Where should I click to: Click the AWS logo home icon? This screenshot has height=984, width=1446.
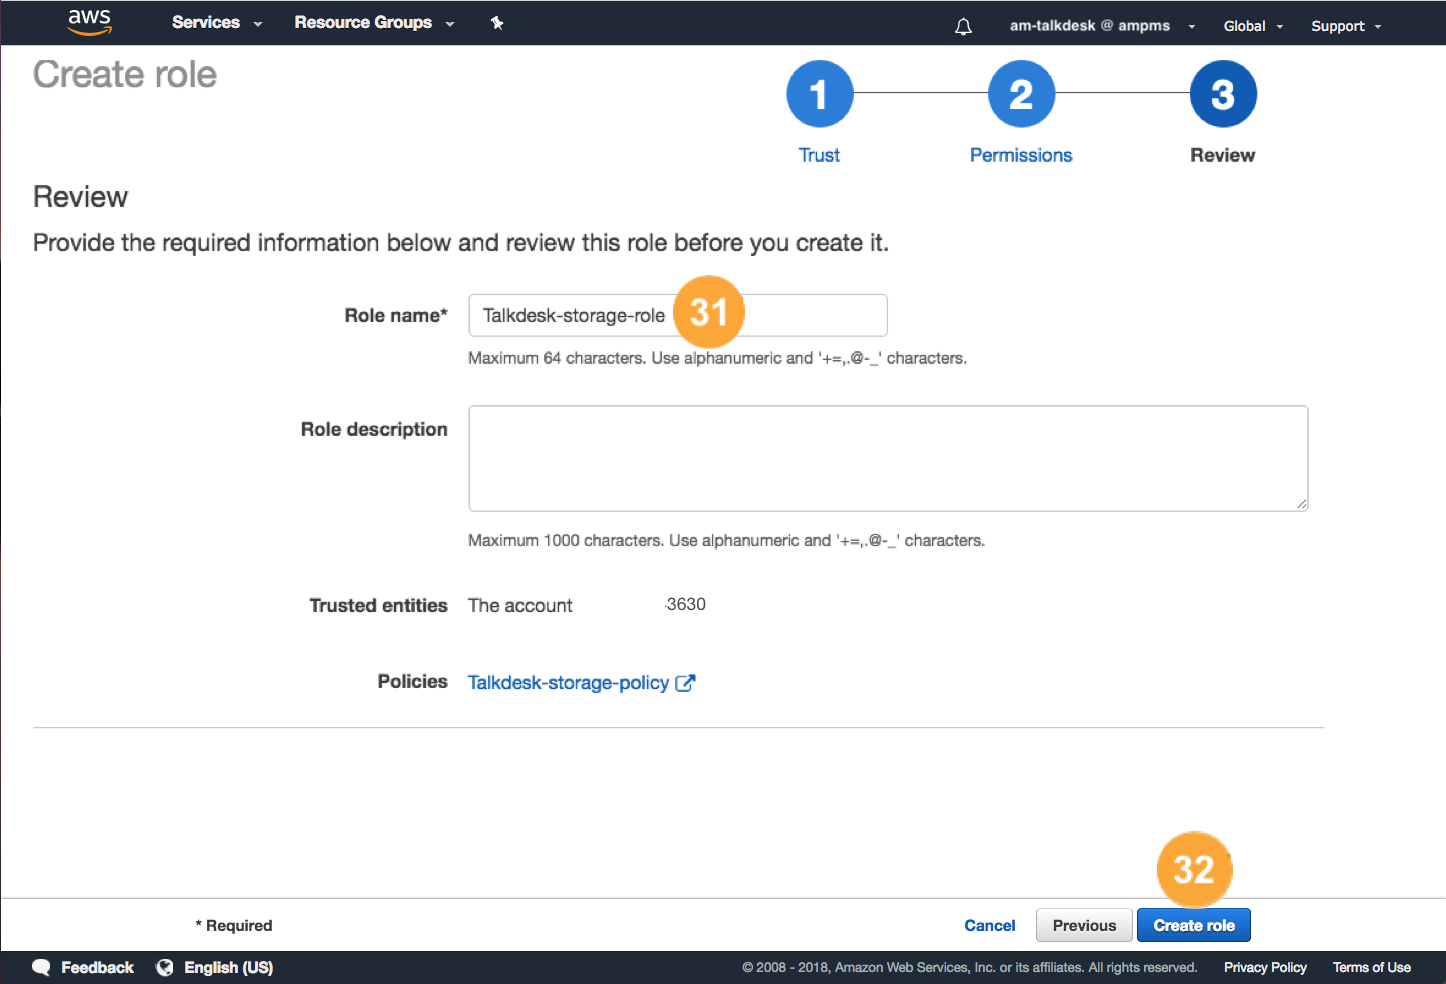[x=89, y=22]
